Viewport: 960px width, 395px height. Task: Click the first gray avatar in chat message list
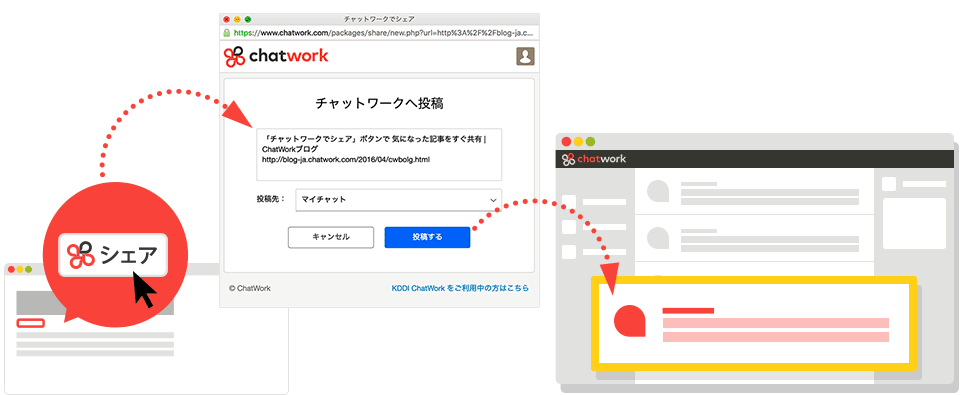(658, 190)
